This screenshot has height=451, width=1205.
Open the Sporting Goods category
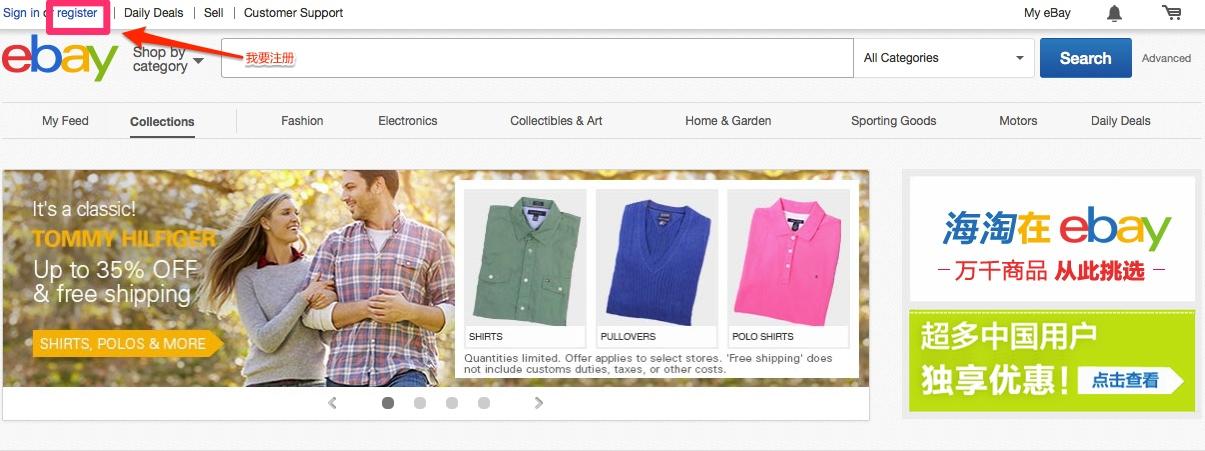point(894,121)
